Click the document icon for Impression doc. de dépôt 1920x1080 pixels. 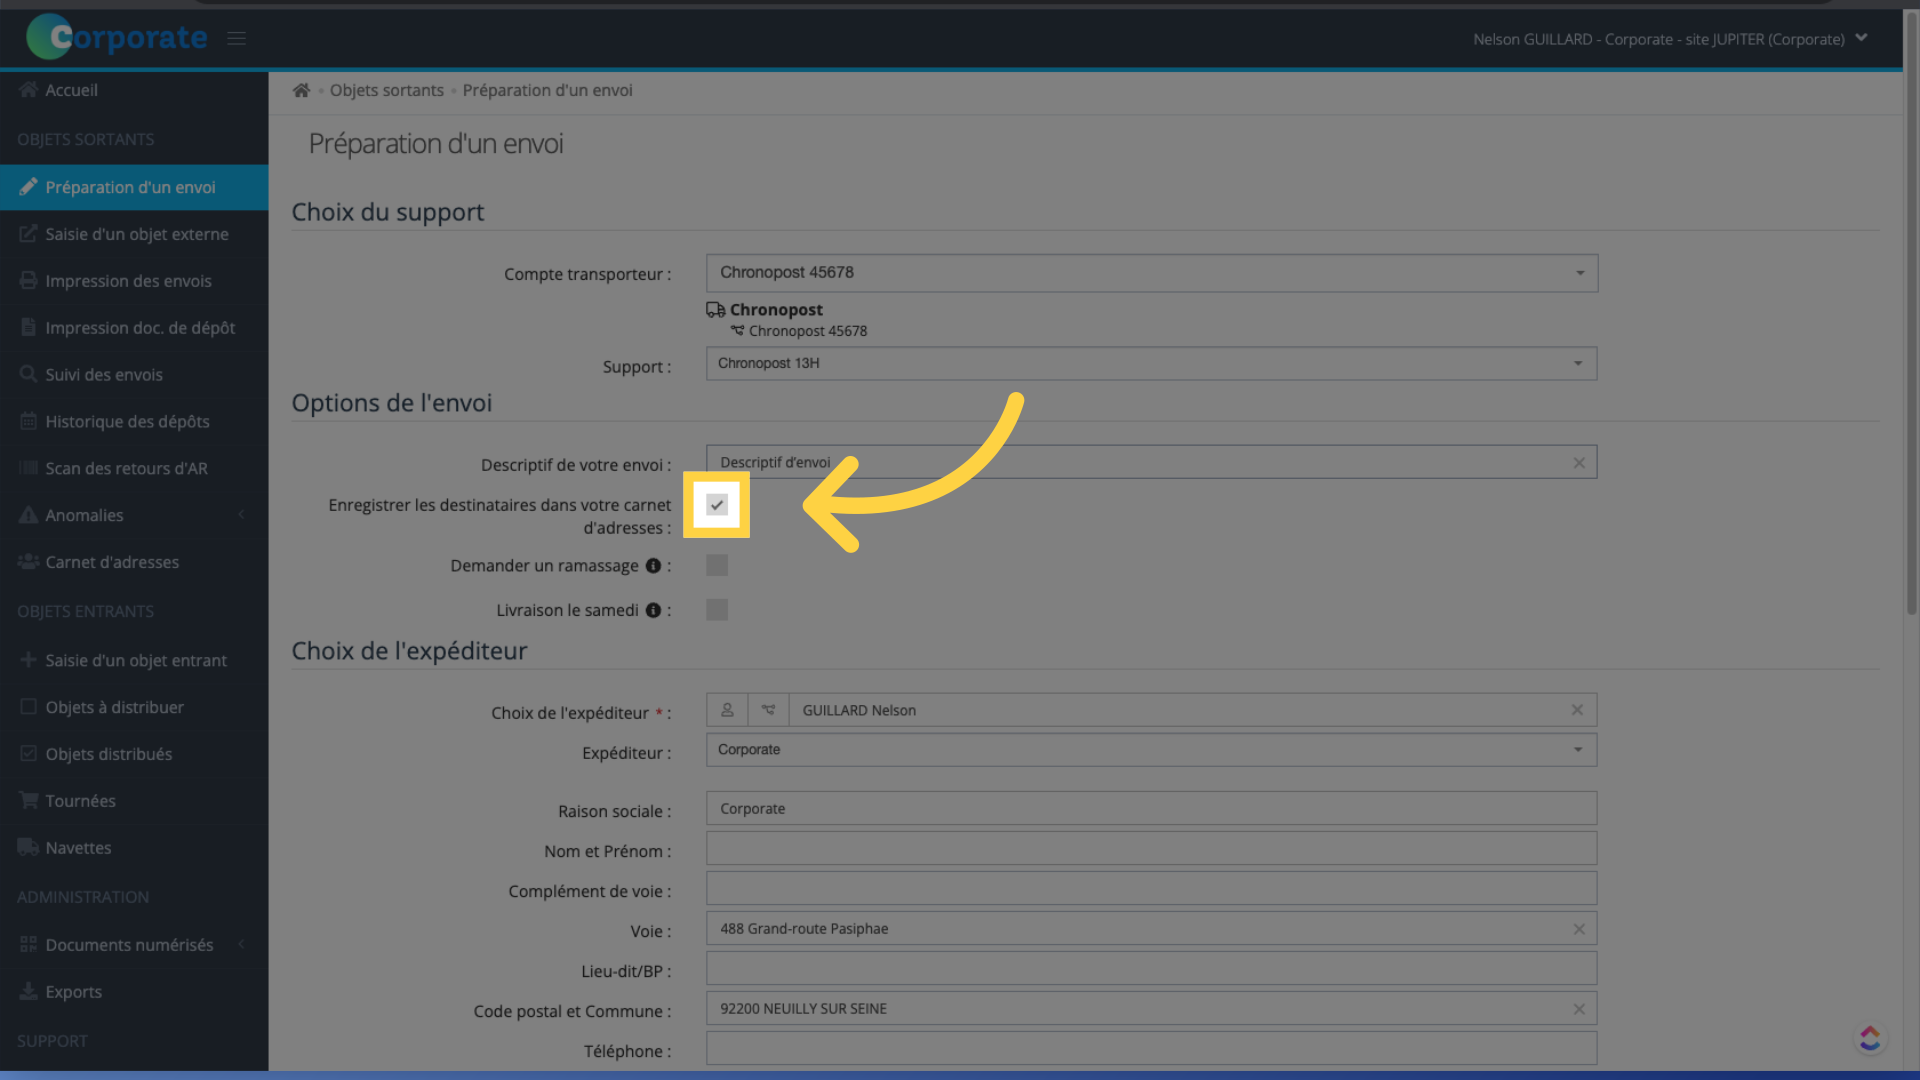click(29, 328)
